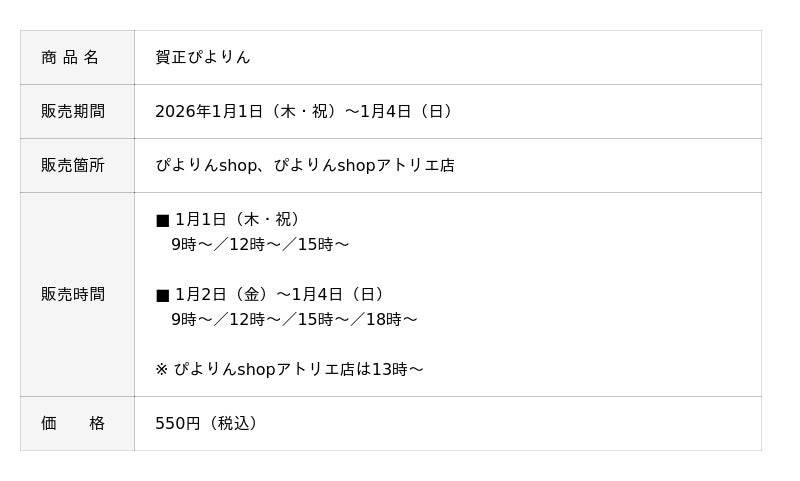This screenshot has height=481, width=800.
Task: Click the 550円 price value
Action: click(178, 423)
